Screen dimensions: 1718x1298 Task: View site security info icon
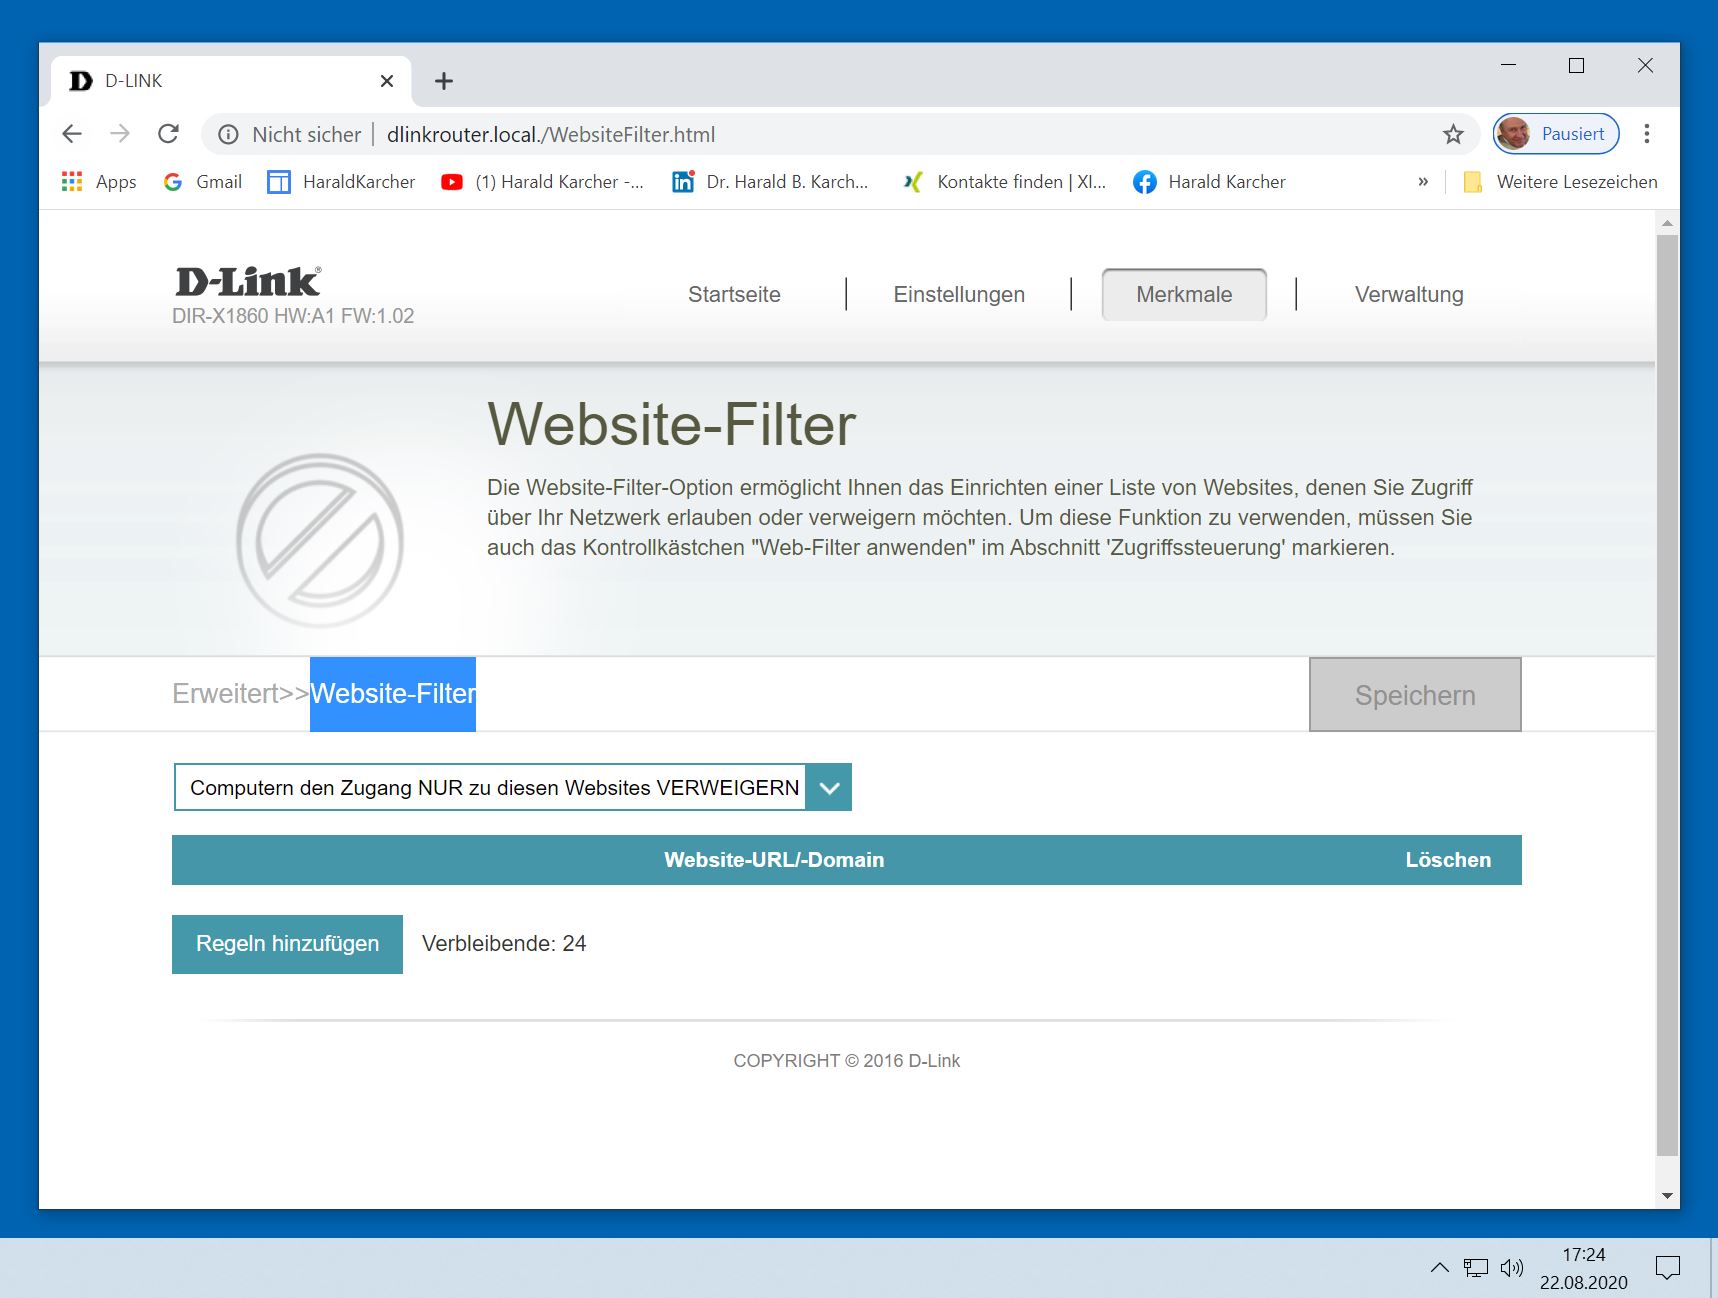click(228, 135)
